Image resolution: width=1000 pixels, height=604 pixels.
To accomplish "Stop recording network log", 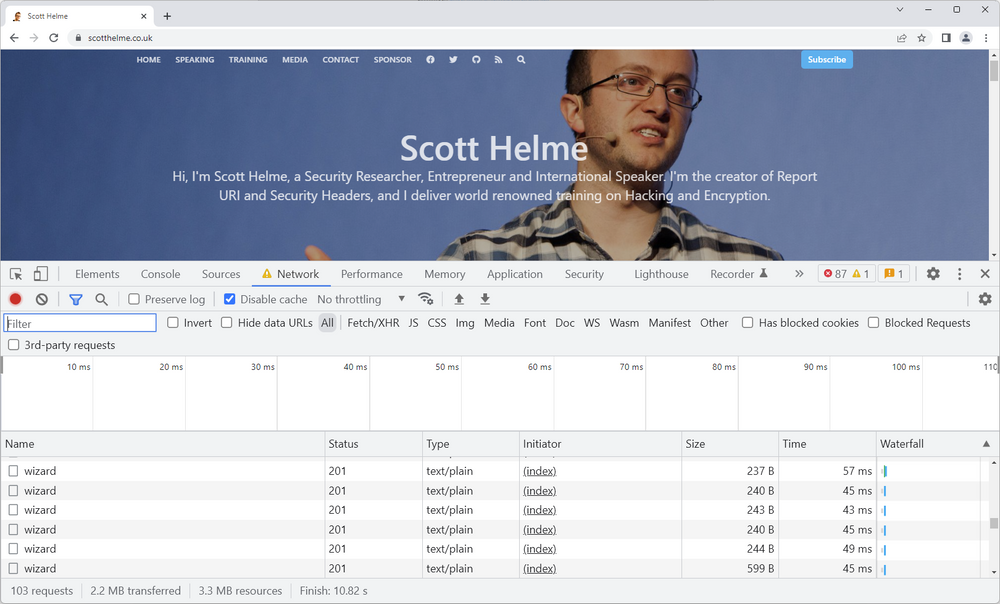I will [x=15, y=299].
